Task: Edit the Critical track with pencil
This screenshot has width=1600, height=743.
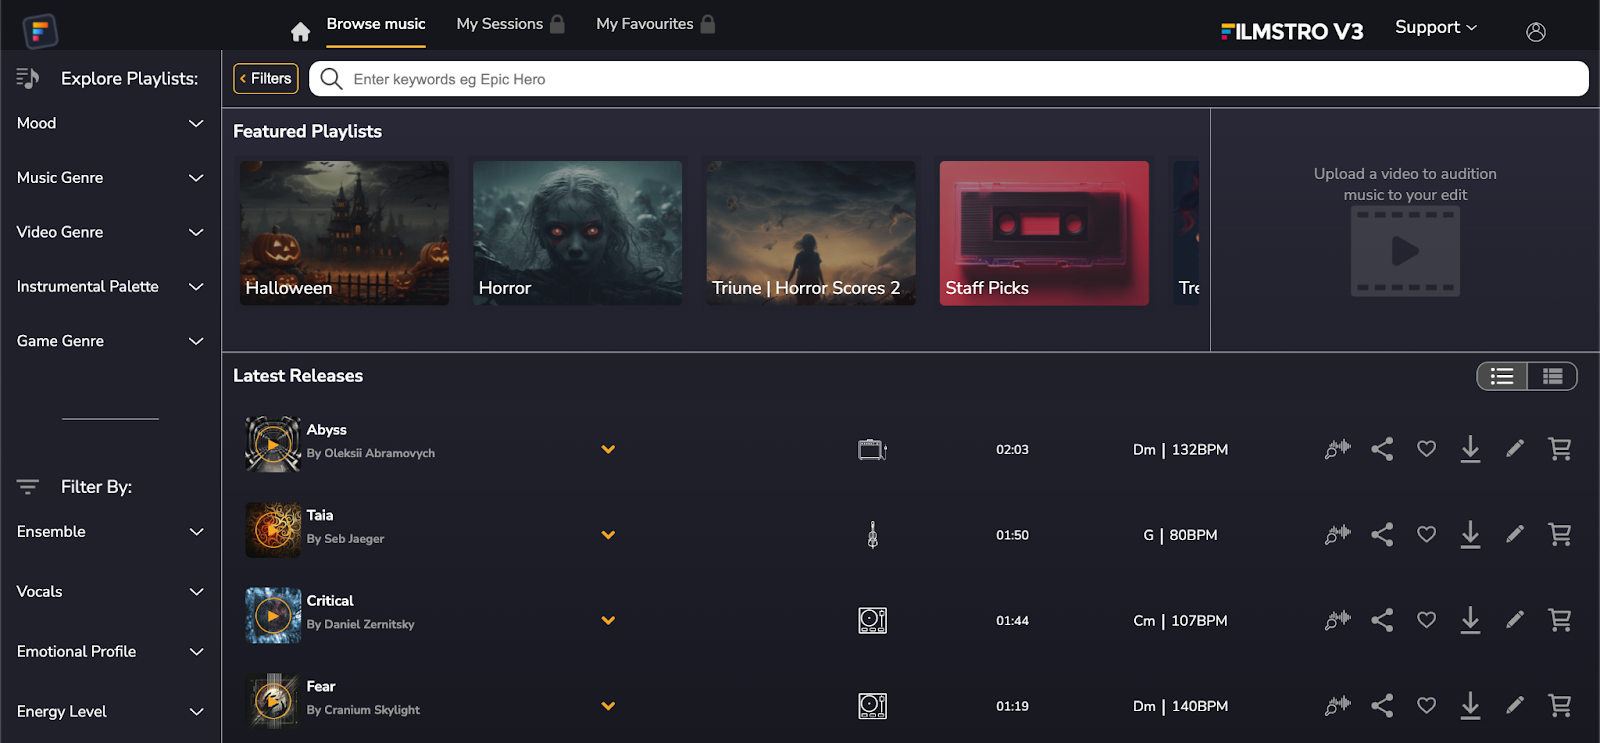Action: (1515, 620)
